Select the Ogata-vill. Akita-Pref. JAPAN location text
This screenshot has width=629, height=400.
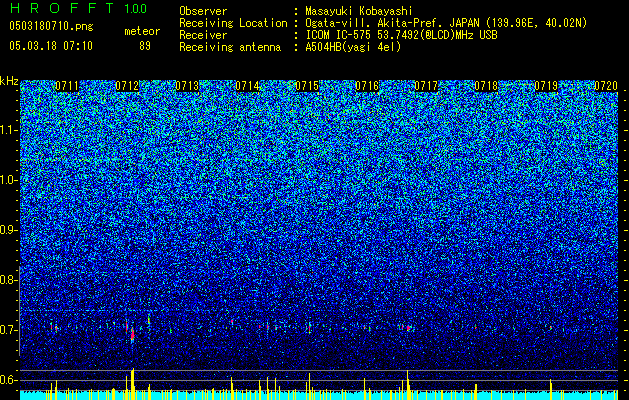(x=446, y=23)
